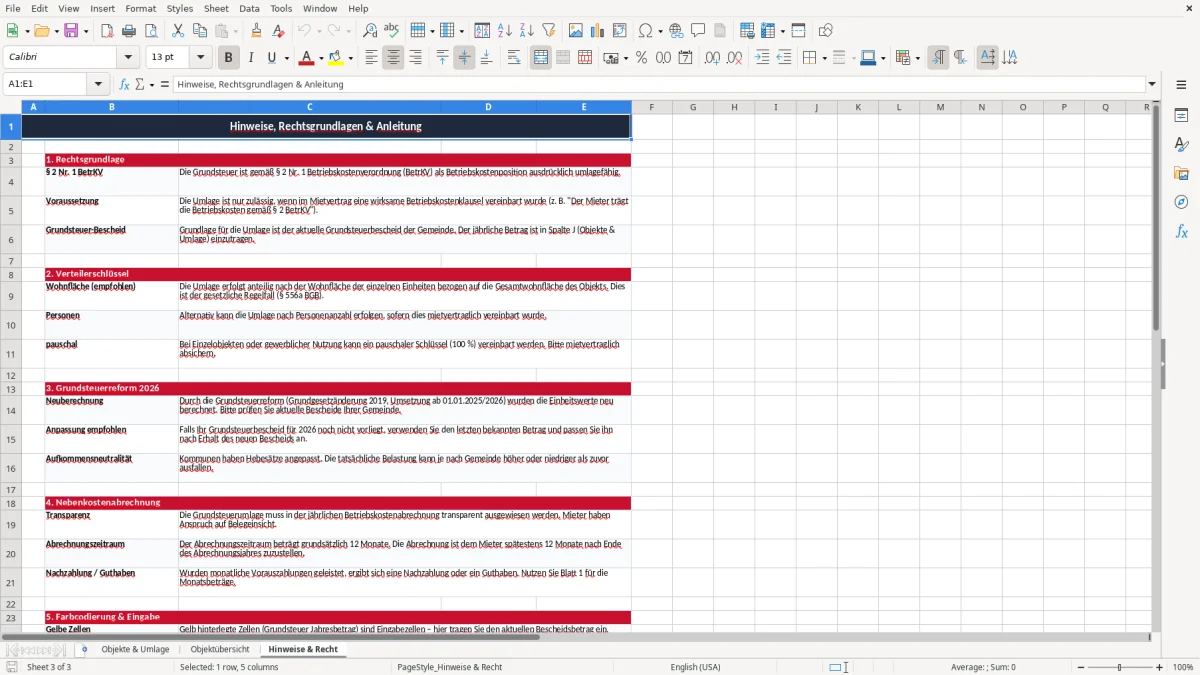Open the font size dropdown
Viewport: 1200px width, 675px height.
[x=200, y=58]
